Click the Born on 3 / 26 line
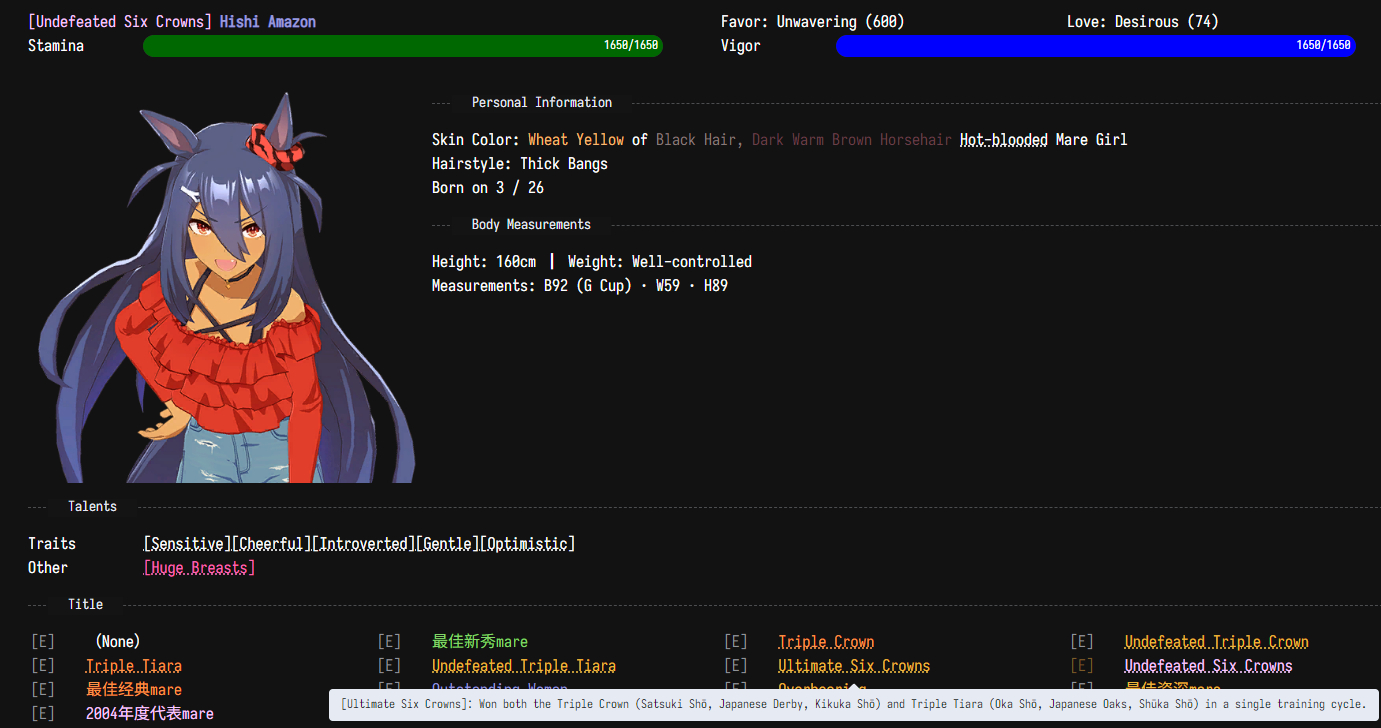 488,188
